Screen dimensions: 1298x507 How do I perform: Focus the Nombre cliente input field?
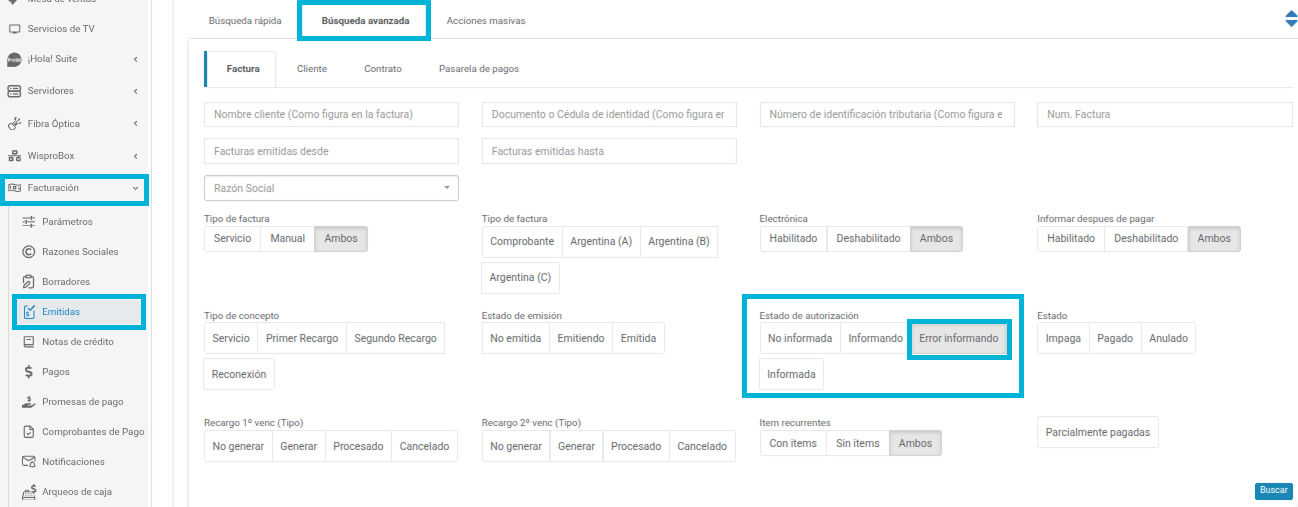pyautogui.click(x=331, y=114)
